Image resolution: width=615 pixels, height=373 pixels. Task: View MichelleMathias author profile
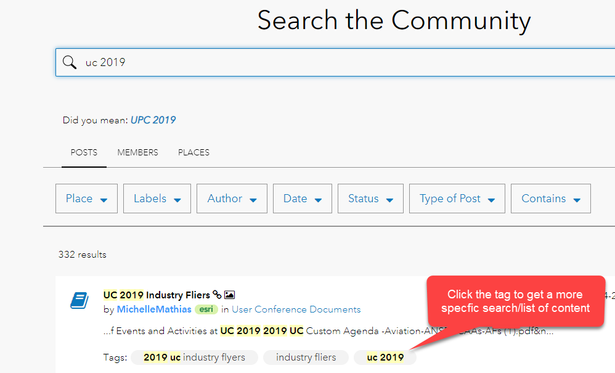154,309
